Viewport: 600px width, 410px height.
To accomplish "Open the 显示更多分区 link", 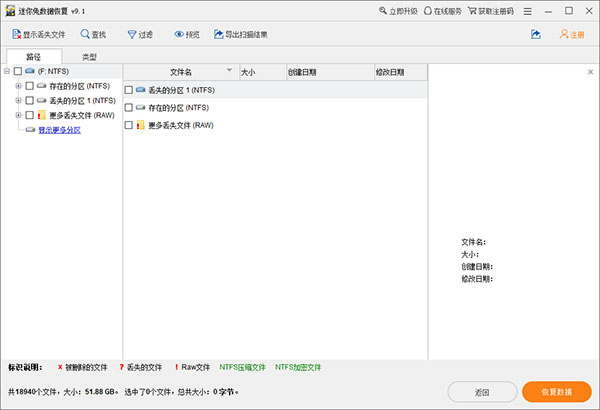I will click(x=59, y=130).
